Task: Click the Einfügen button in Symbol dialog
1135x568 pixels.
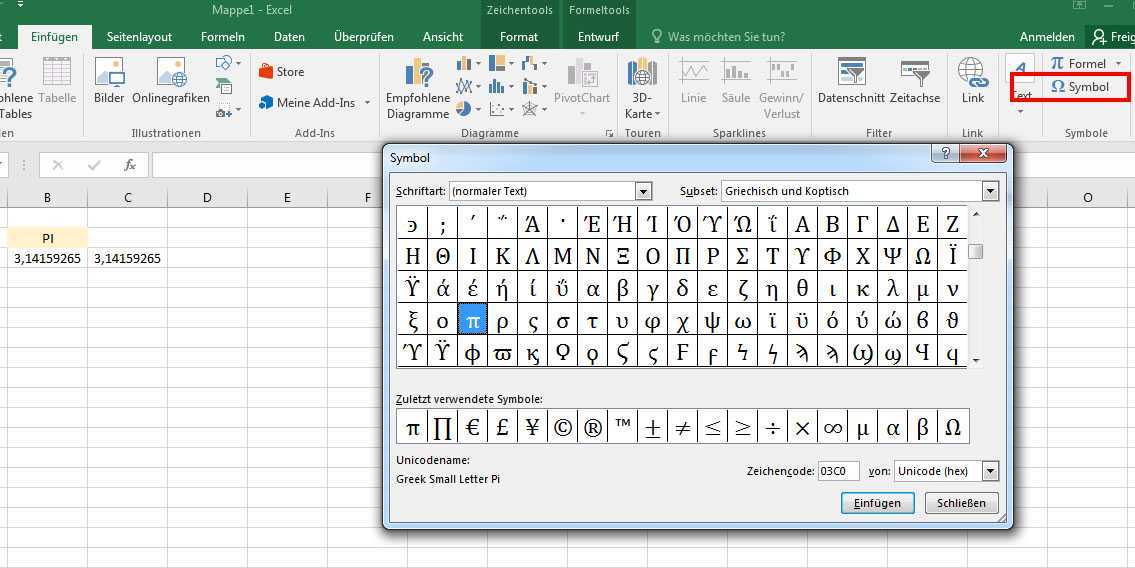Action: [877, 504]
